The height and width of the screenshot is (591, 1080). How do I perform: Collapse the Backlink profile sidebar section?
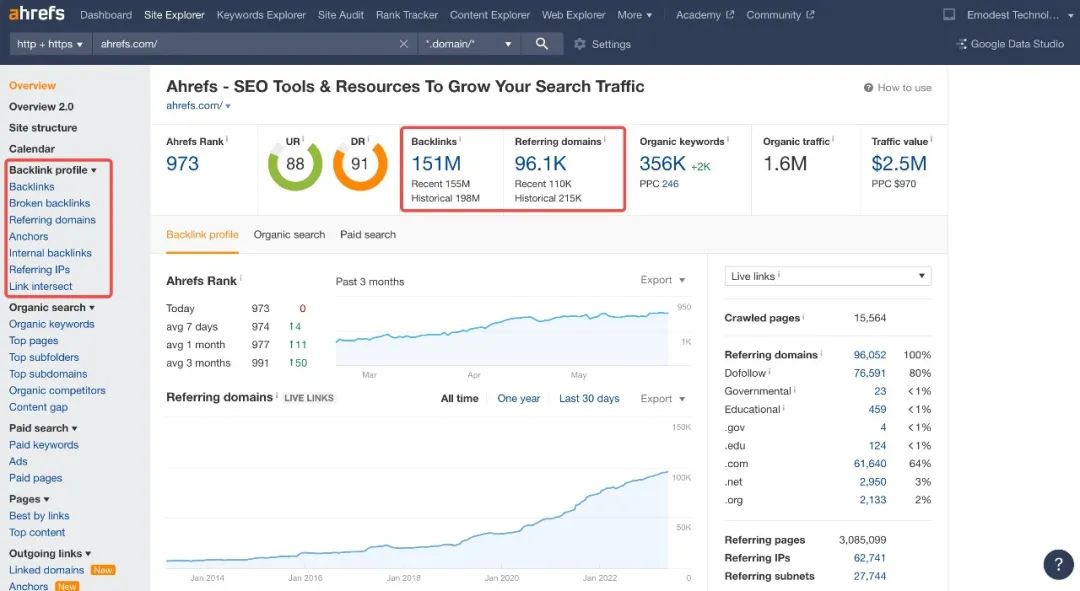pos(53,170)
